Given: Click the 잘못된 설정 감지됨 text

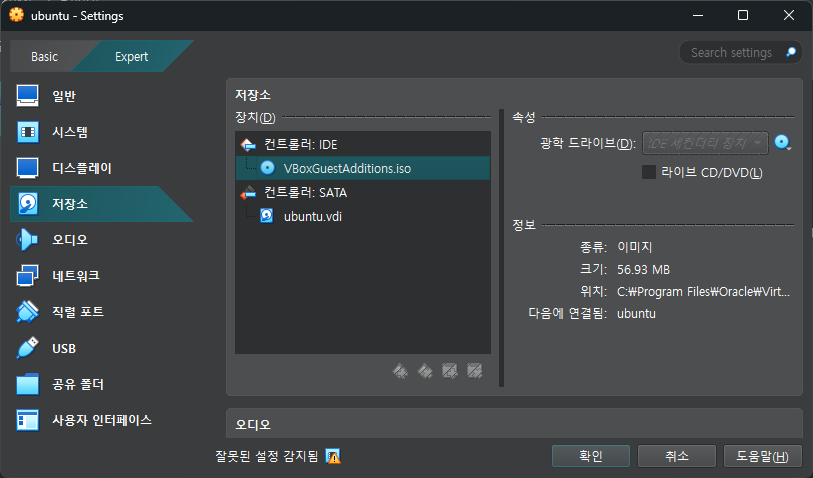Looking at the screenshot, I should tap(267, 456).
